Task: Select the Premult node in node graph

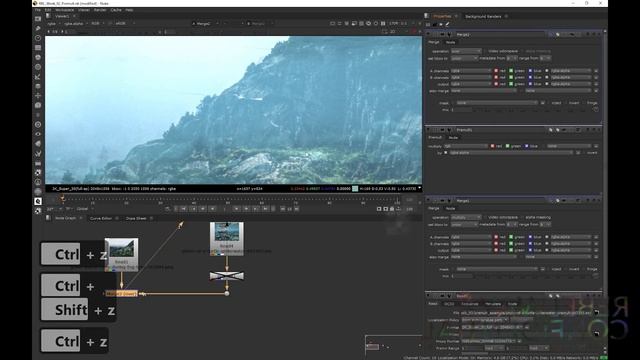Action: click(227, 276)
